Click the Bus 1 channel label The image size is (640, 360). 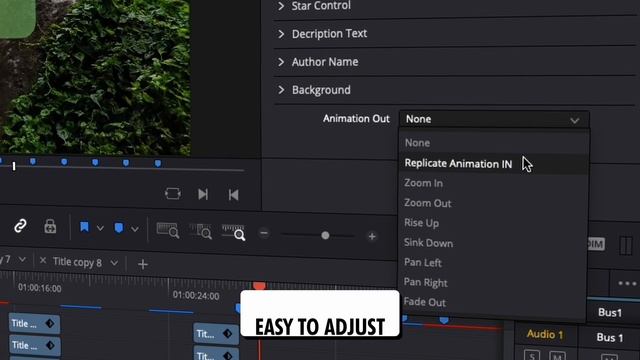coord(610,338)
